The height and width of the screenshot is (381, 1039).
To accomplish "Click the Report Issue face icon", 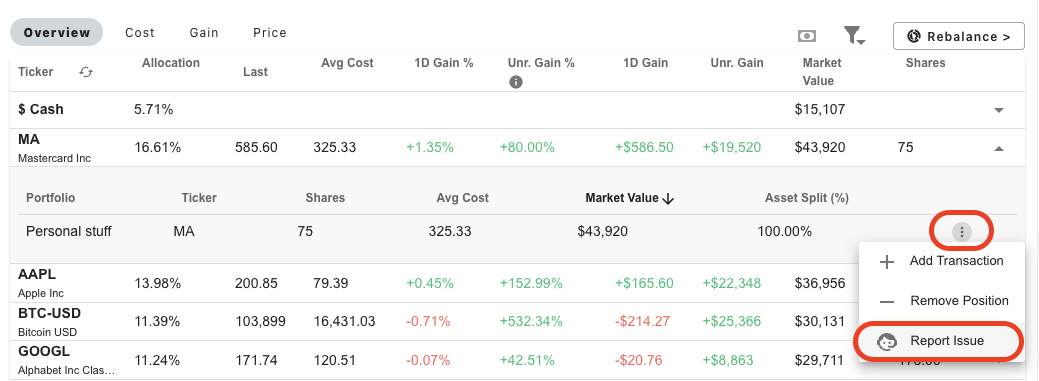I will coord(887,341).
